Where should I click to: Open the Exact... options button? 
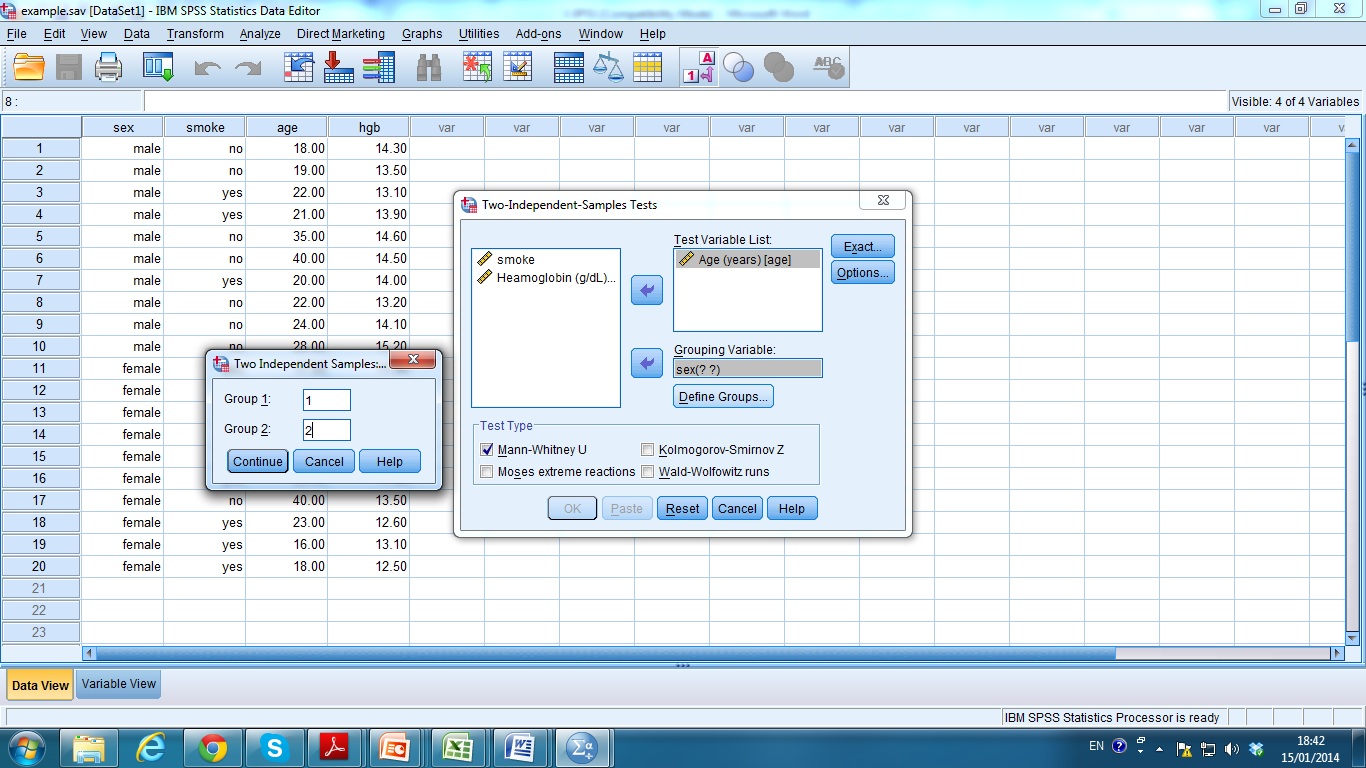point(862,246)
